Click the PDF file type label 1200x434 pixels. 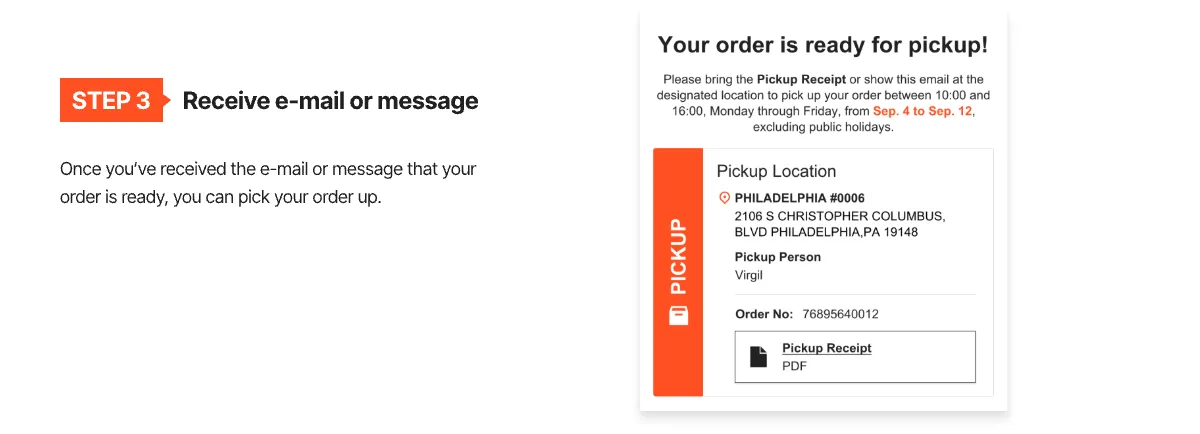[794, 366]
